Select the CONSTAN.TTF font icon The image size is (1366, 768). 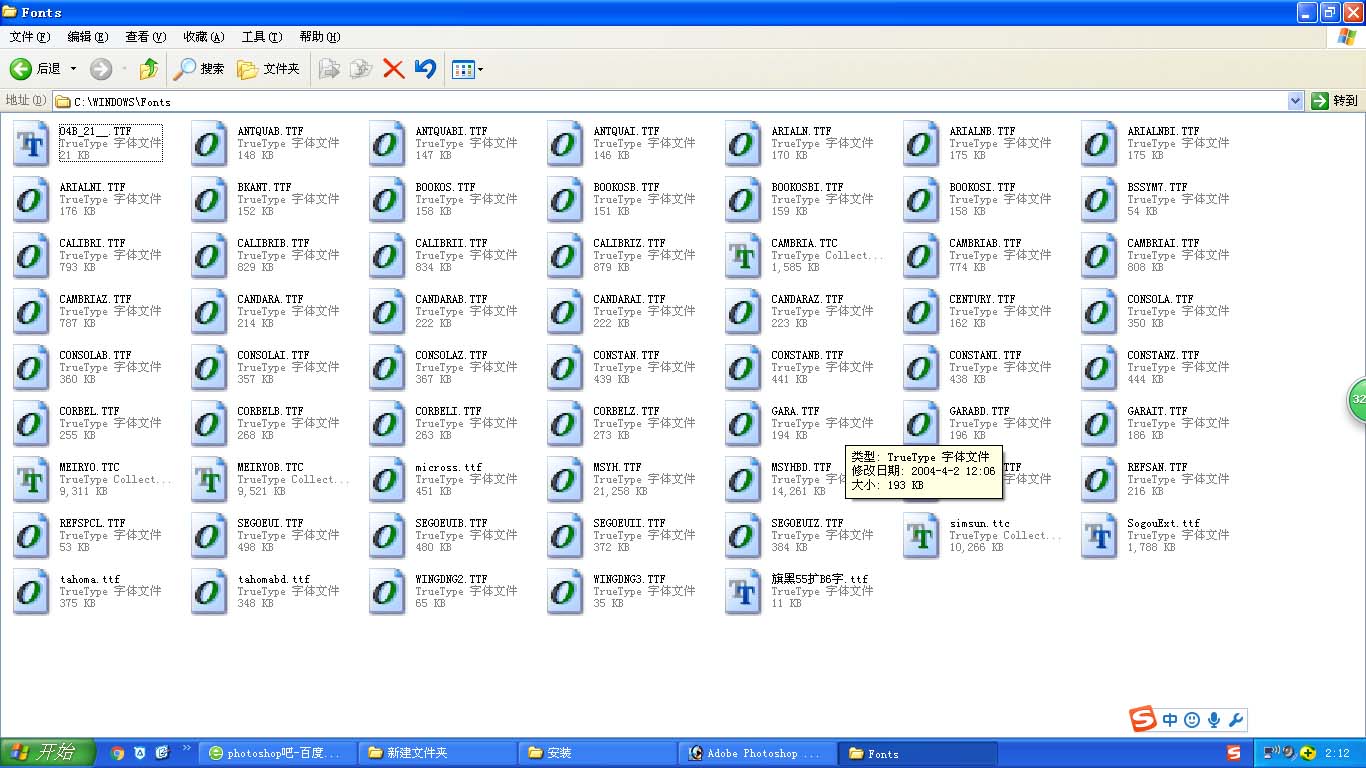[565, 368]
